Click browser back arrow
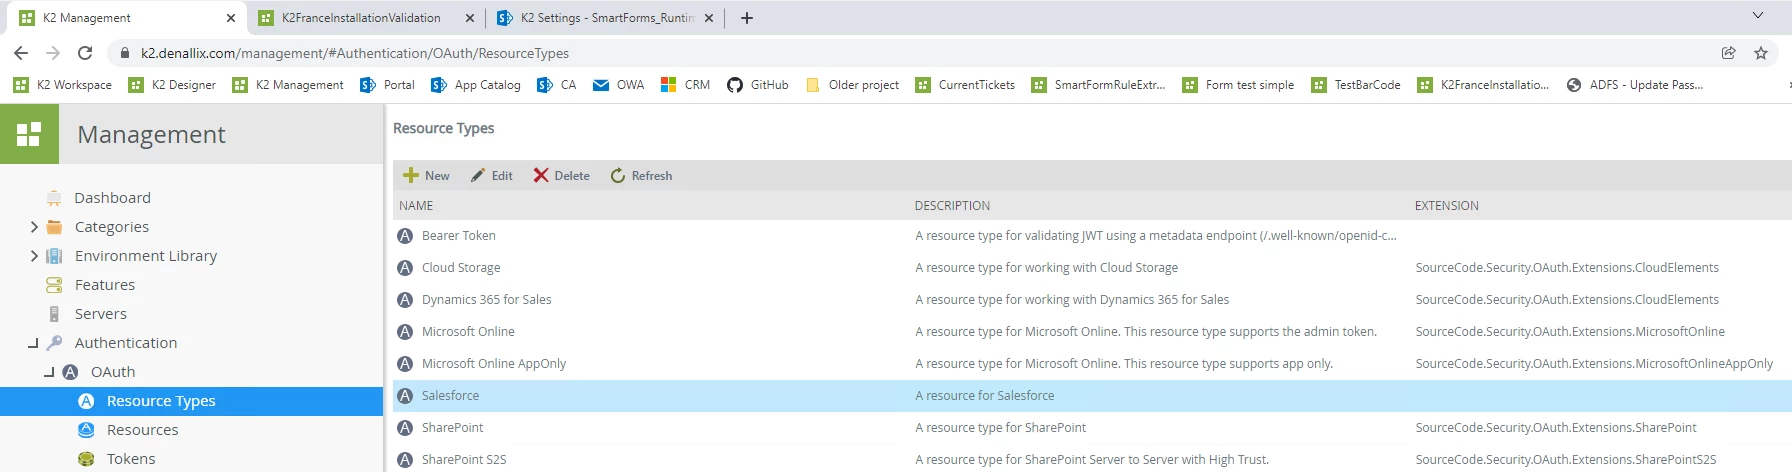 click(21, 53)
